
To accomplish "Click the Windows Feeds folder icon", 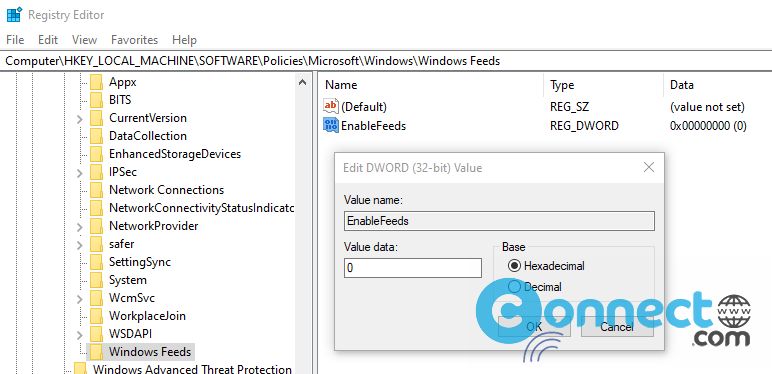I will [x=96, y=352].
